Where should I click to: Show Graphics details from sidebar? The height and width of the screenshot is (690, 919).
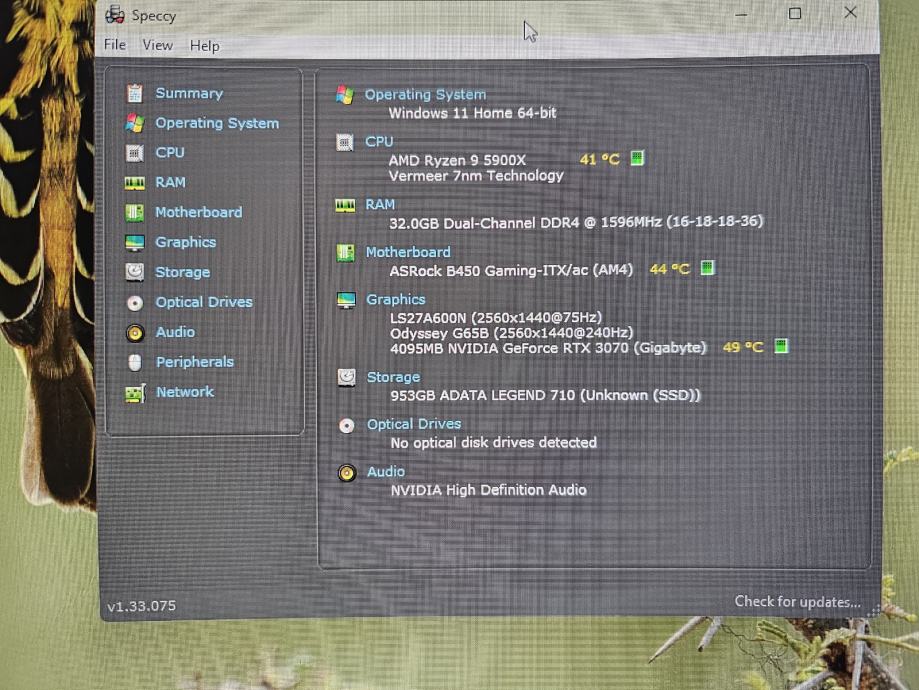click(x=186, y=242)
